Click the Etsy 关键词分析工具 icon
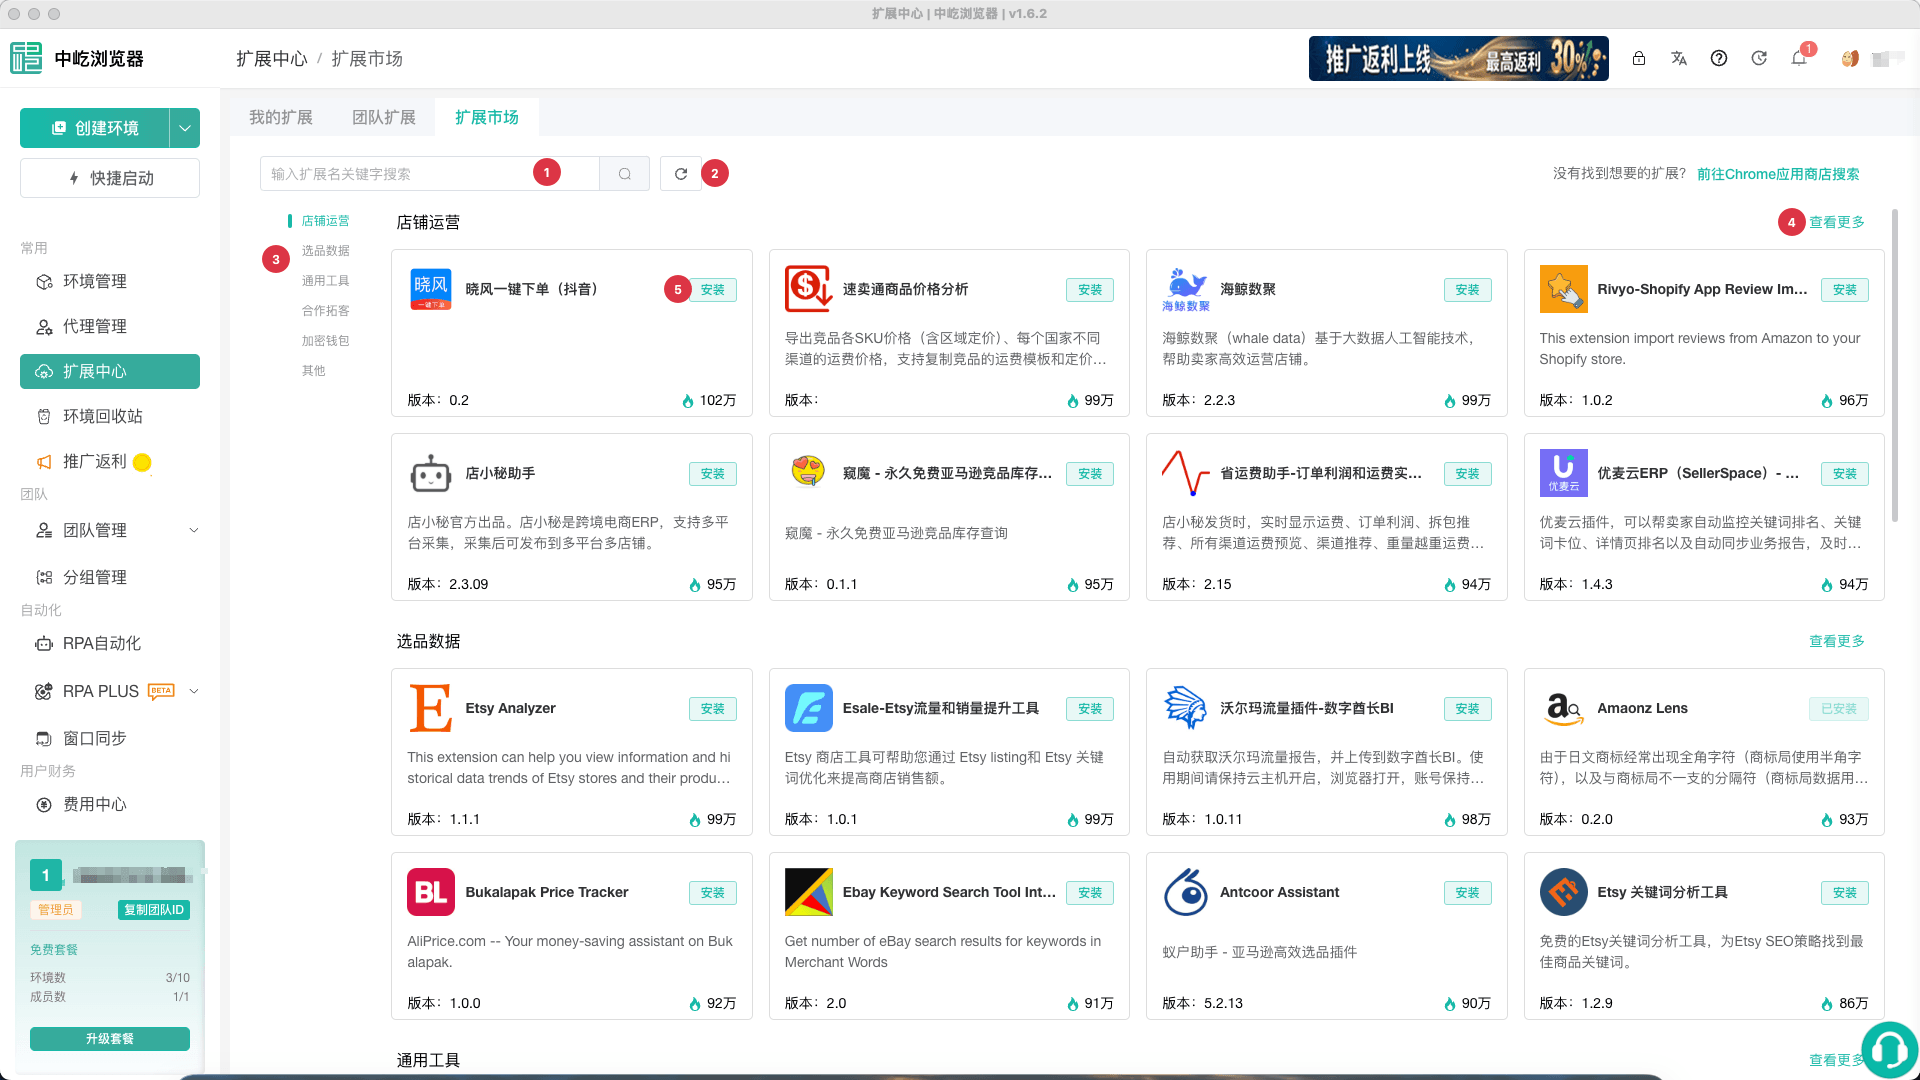The width and height of the screenshot is (1920, 1080). pos(1564,892)
